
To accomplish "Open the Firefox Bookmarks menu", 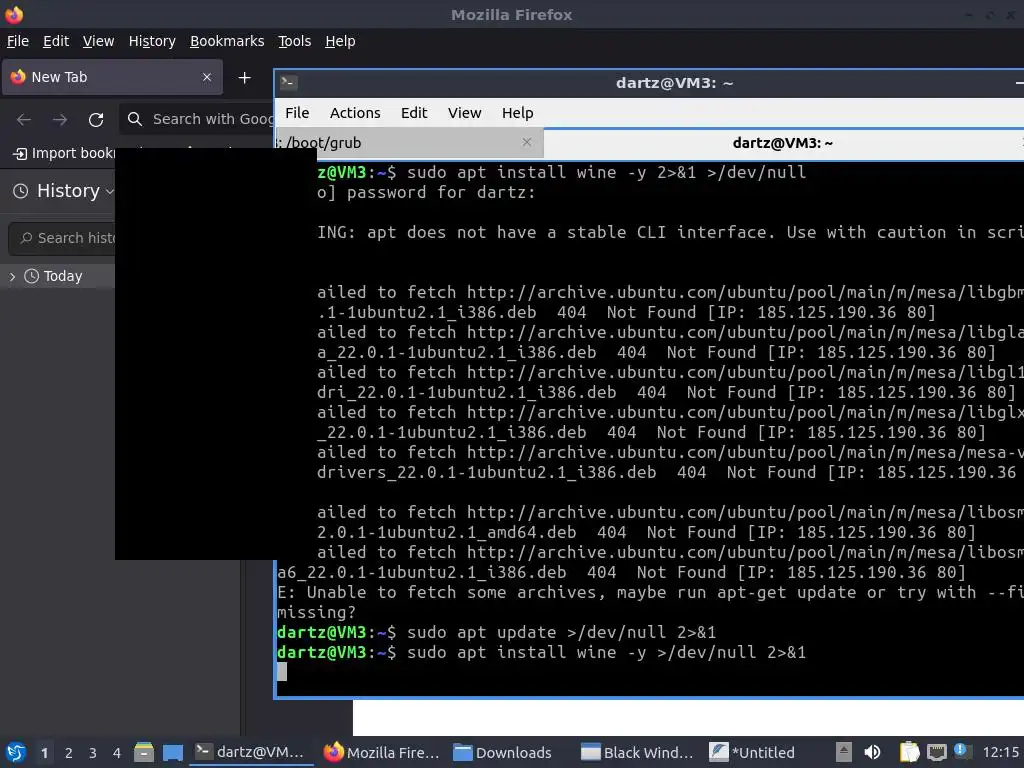I will point(227,41).
